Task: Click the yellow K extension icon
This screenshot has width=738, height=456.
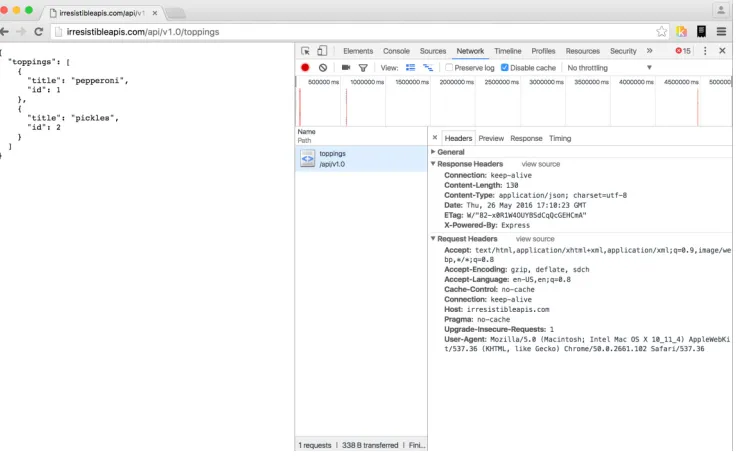Action: pos(682,32)
